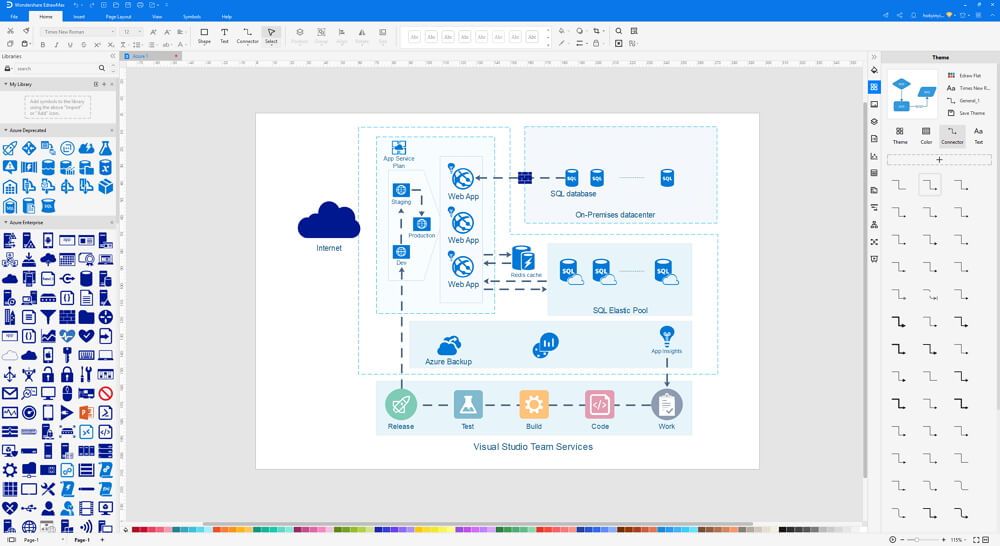This screenshot has width=1000, height=546.
Task: Activate the Select pointer tool
Action: (271, 36)
